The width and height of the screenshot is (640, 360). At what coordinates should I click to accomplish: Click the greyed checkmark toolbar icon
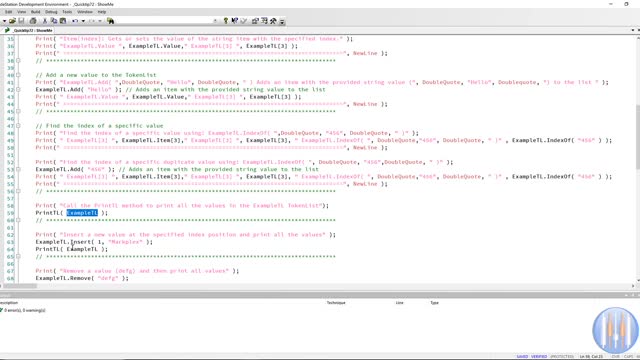pyautogui.click(x=244, y=21)
